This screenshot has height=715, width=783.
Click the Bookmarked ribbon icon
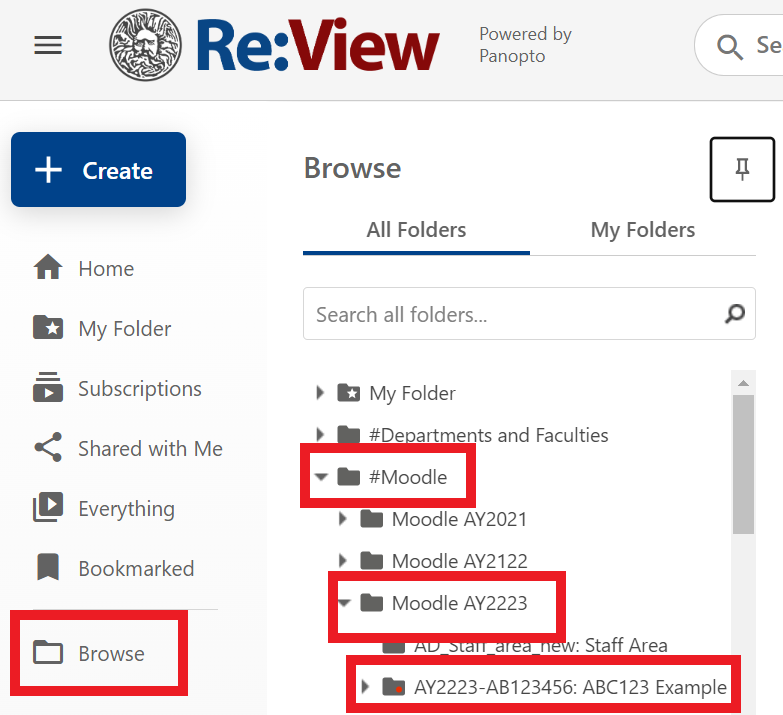[48, 567]
